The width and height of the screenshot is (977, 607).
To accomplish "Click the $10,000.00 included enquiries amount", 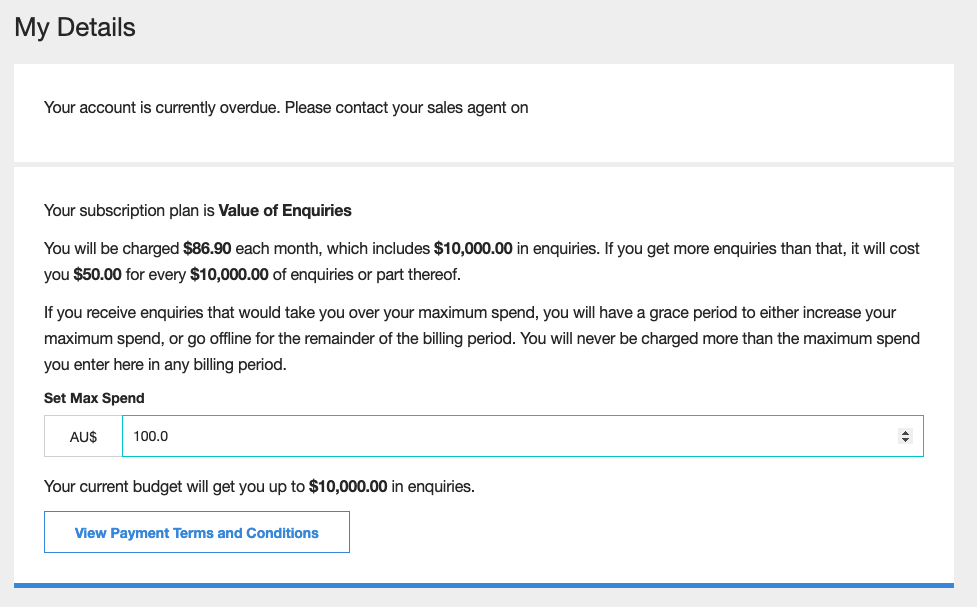I will pos(473,249).
